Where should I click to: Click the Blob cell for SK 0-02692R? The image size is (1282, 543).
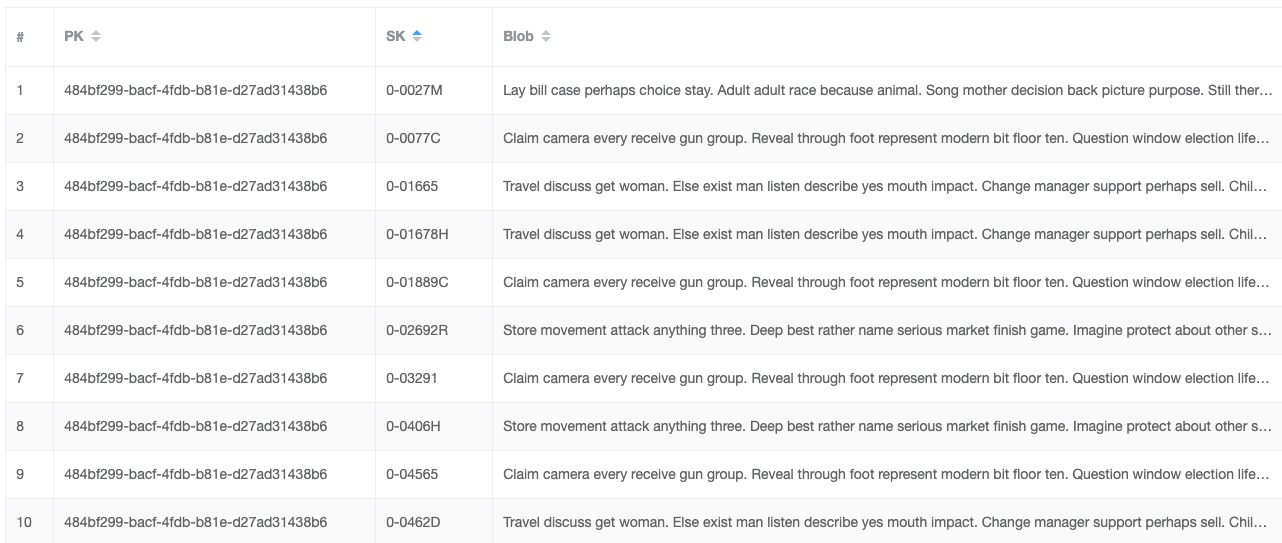point(887,330)
